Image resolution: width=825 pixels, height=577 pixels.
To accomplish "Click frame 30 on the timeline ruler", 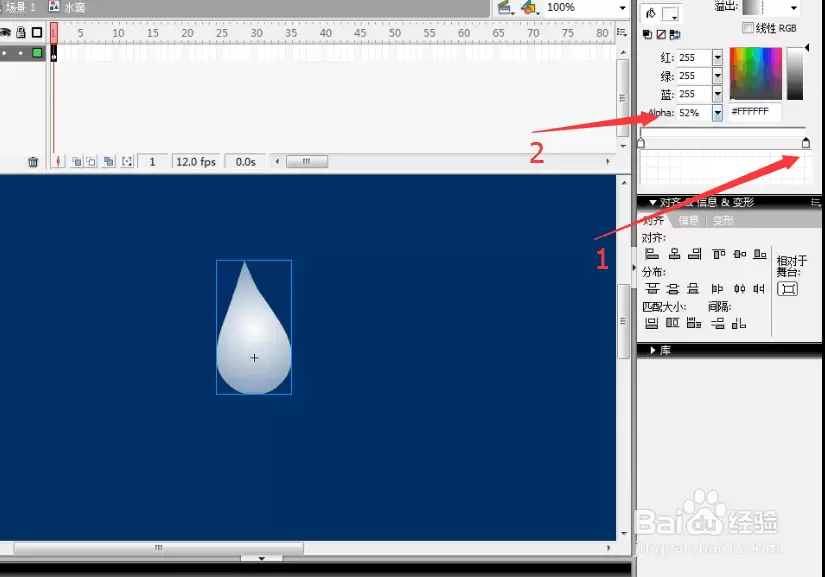I will click(256, 33).
